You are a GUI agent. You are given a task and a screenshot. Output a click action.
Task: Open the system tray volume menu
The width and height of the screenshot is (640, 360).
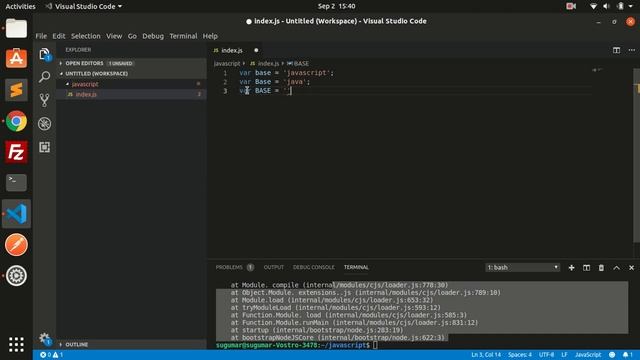click(x=606, y=6)
